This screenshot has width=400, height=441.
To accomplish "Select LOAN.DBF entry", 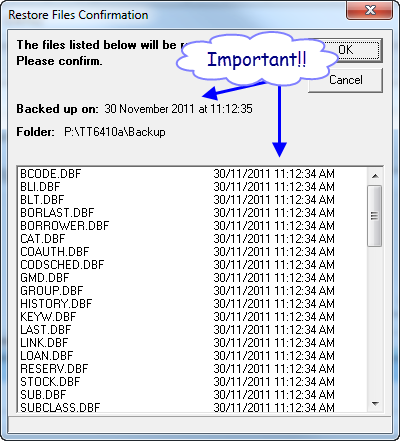I will click(x=193, y=356).
